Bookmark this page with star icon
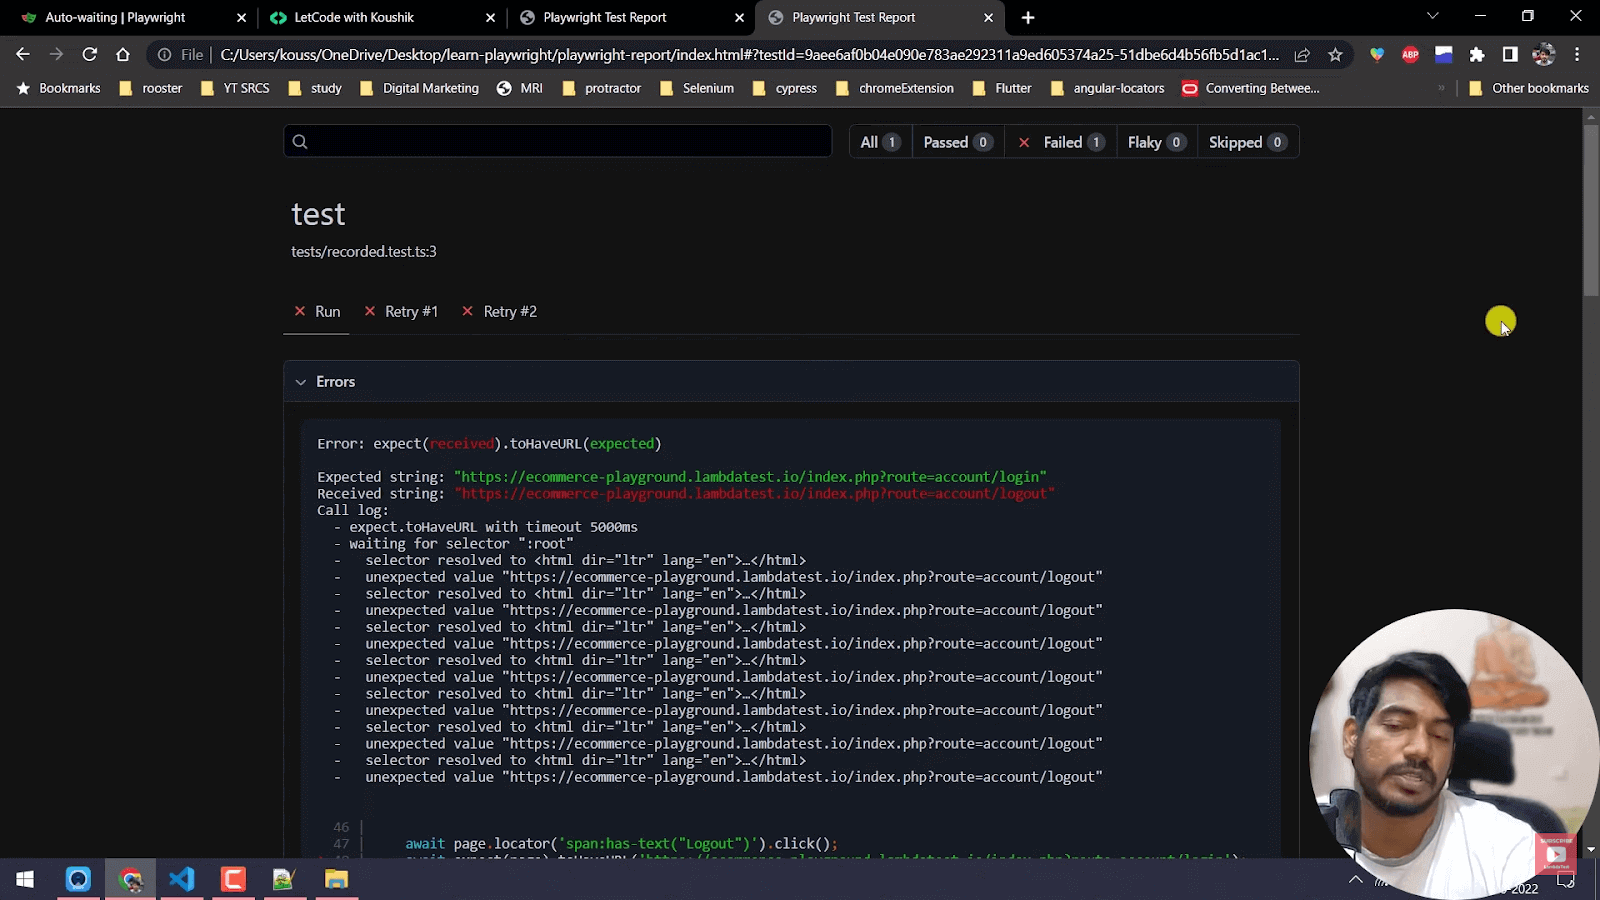The image size is (1600, 900). (1335, 55)
